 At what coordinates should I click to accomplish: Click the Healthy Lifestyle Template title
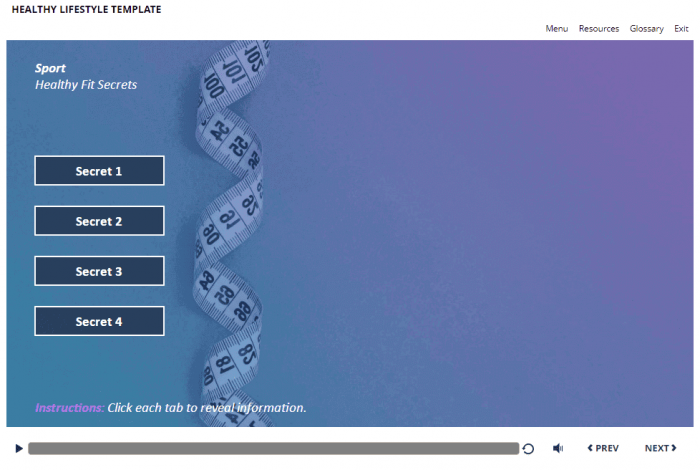(86, 9)
